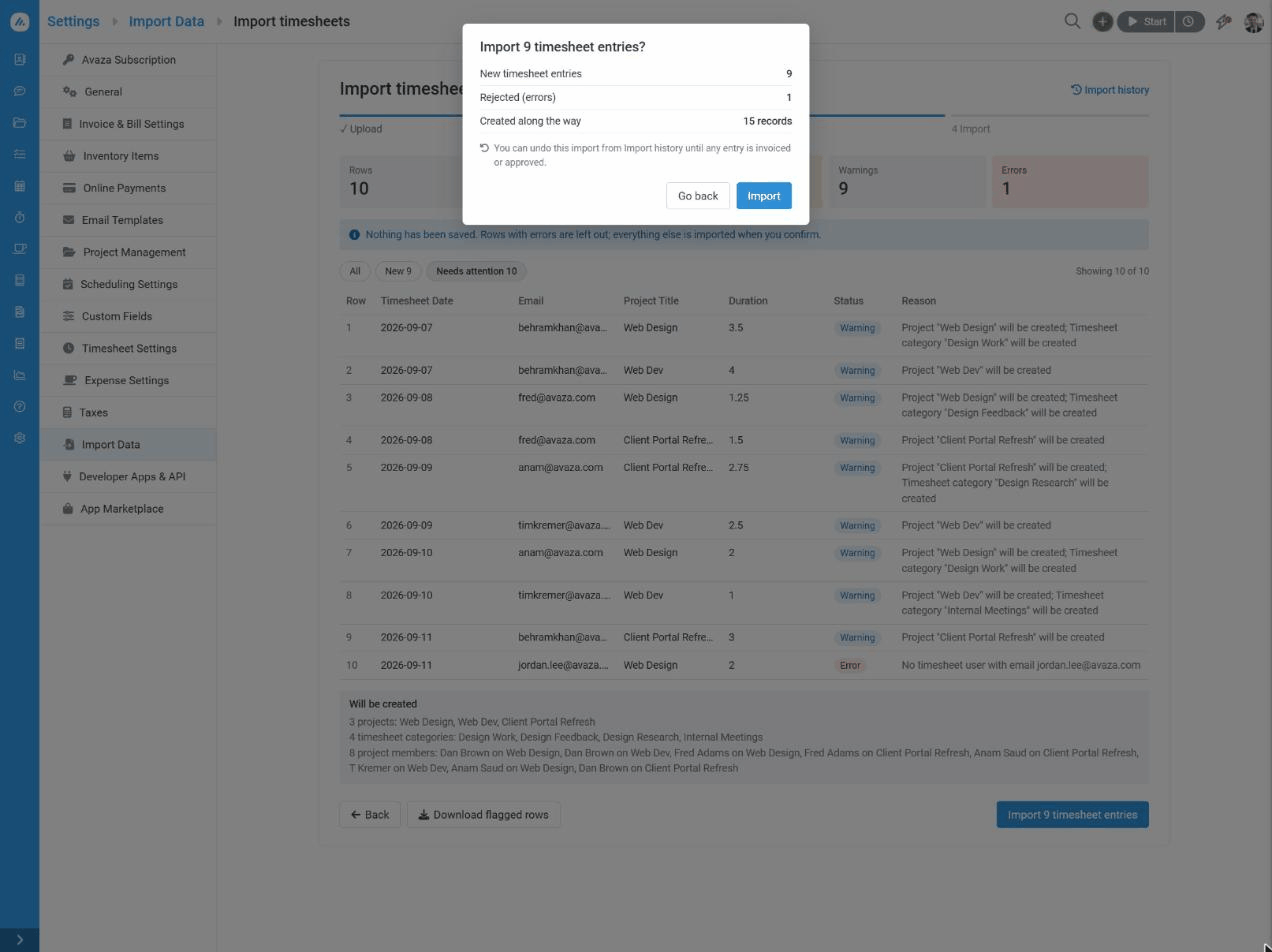This screenshot has width=1272, height=952.
Task: Click the Avaza logo icon
Action: click(19, 21)
